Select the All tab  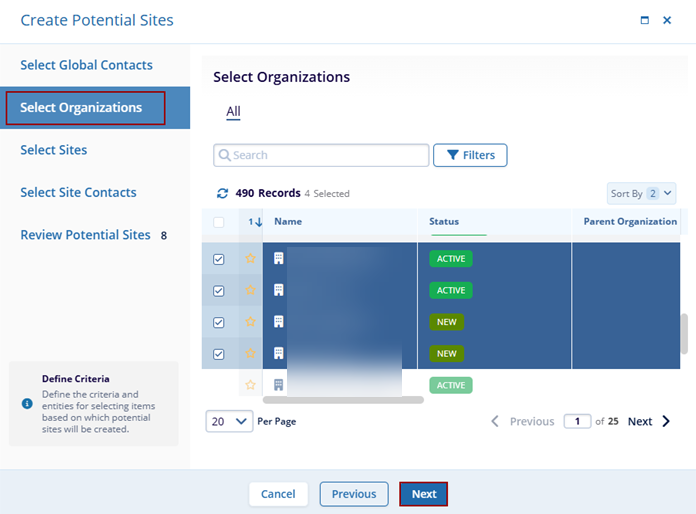[x=233, y=111]
